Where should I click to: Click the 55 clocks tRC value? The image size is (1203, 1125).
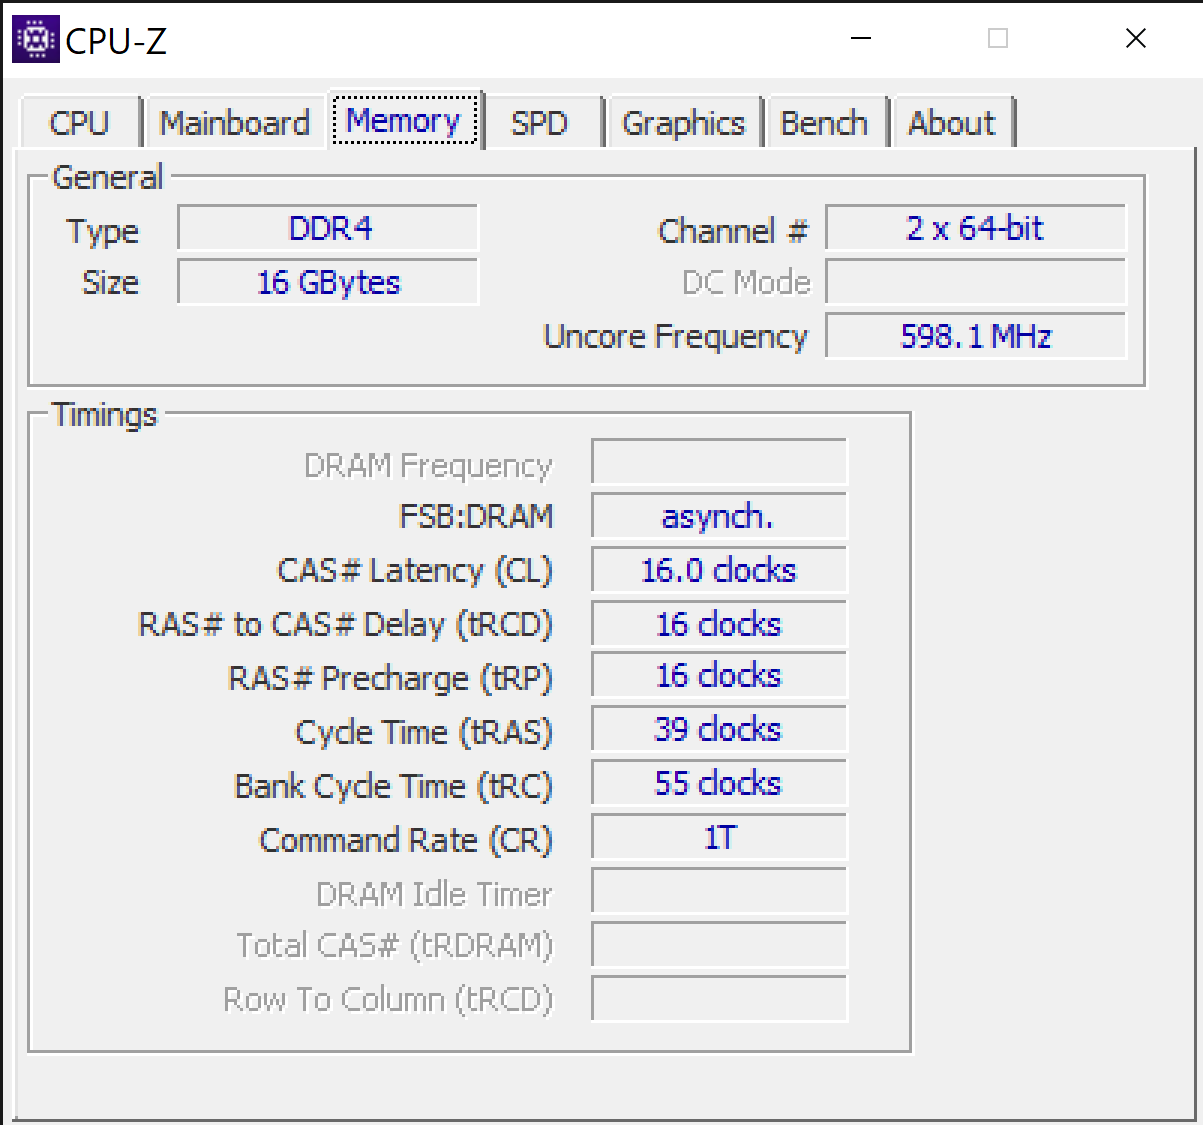(719, 784)
